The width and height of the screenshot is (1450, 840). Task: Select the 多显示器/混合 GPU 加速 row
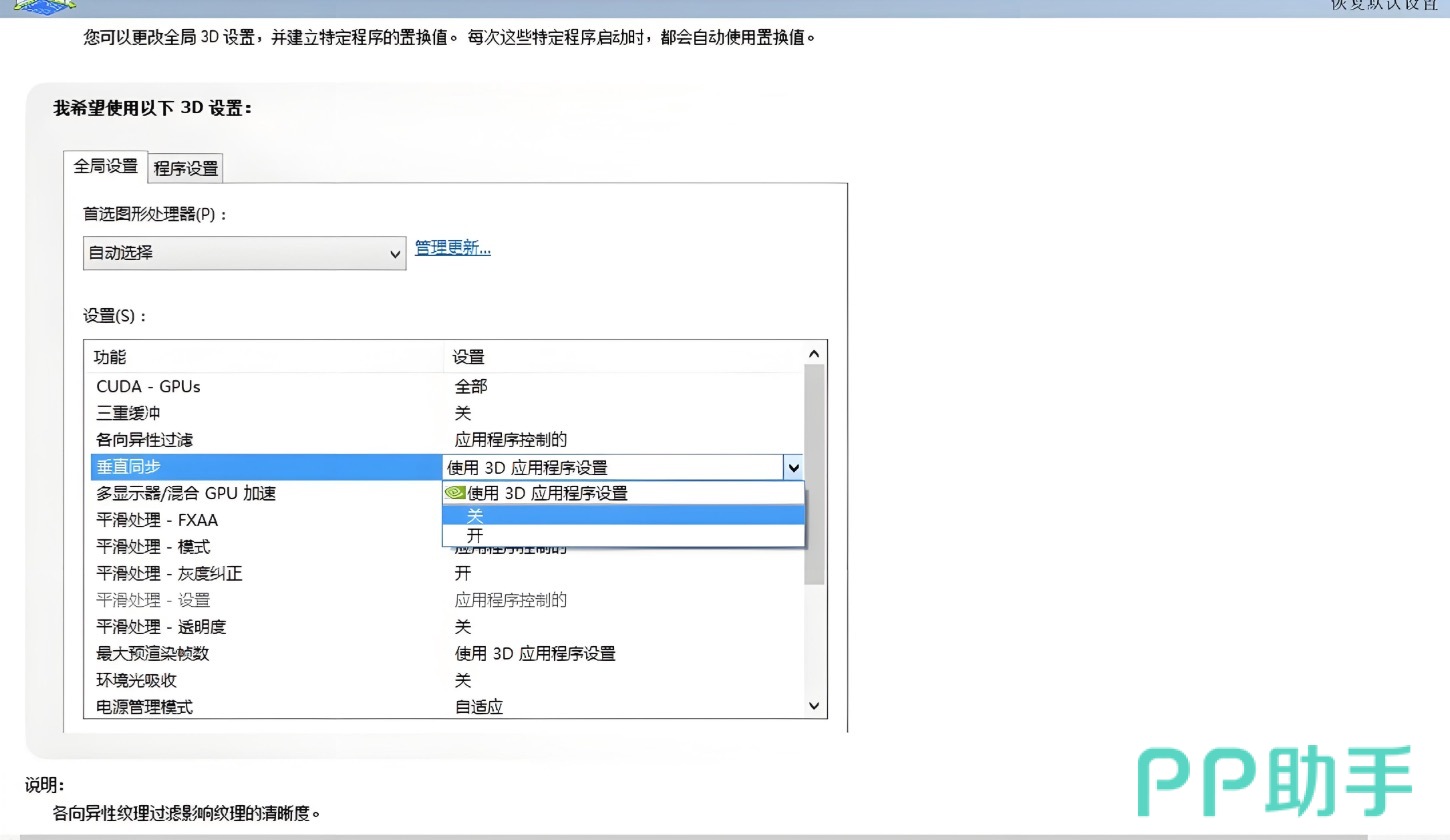(265, 493)
